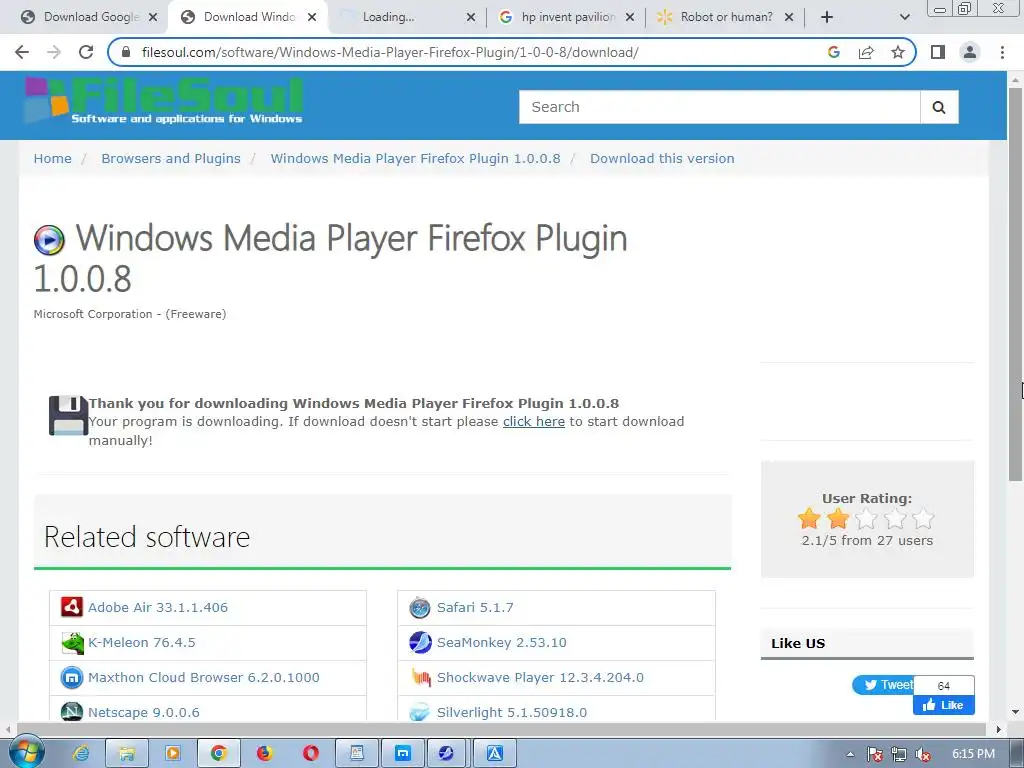Click the browser forward arrow
Image resolution: width=1024 pixels, height=768 pixels.
[x=54, y=52]
